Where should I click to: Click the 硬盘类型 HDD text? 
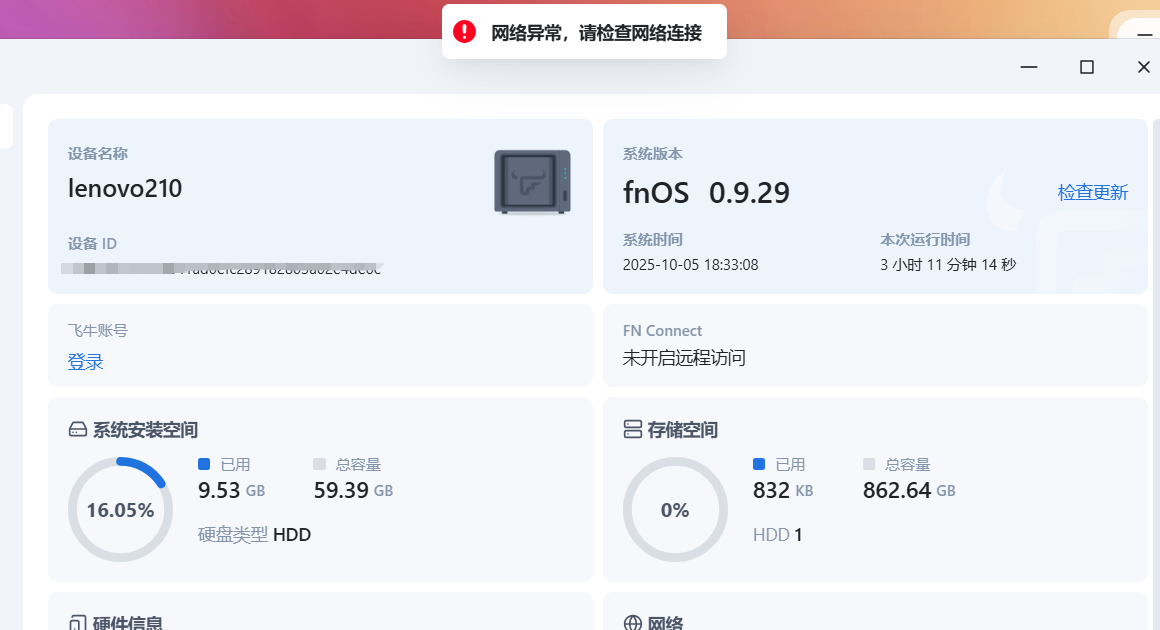click(x=254, y=535)
